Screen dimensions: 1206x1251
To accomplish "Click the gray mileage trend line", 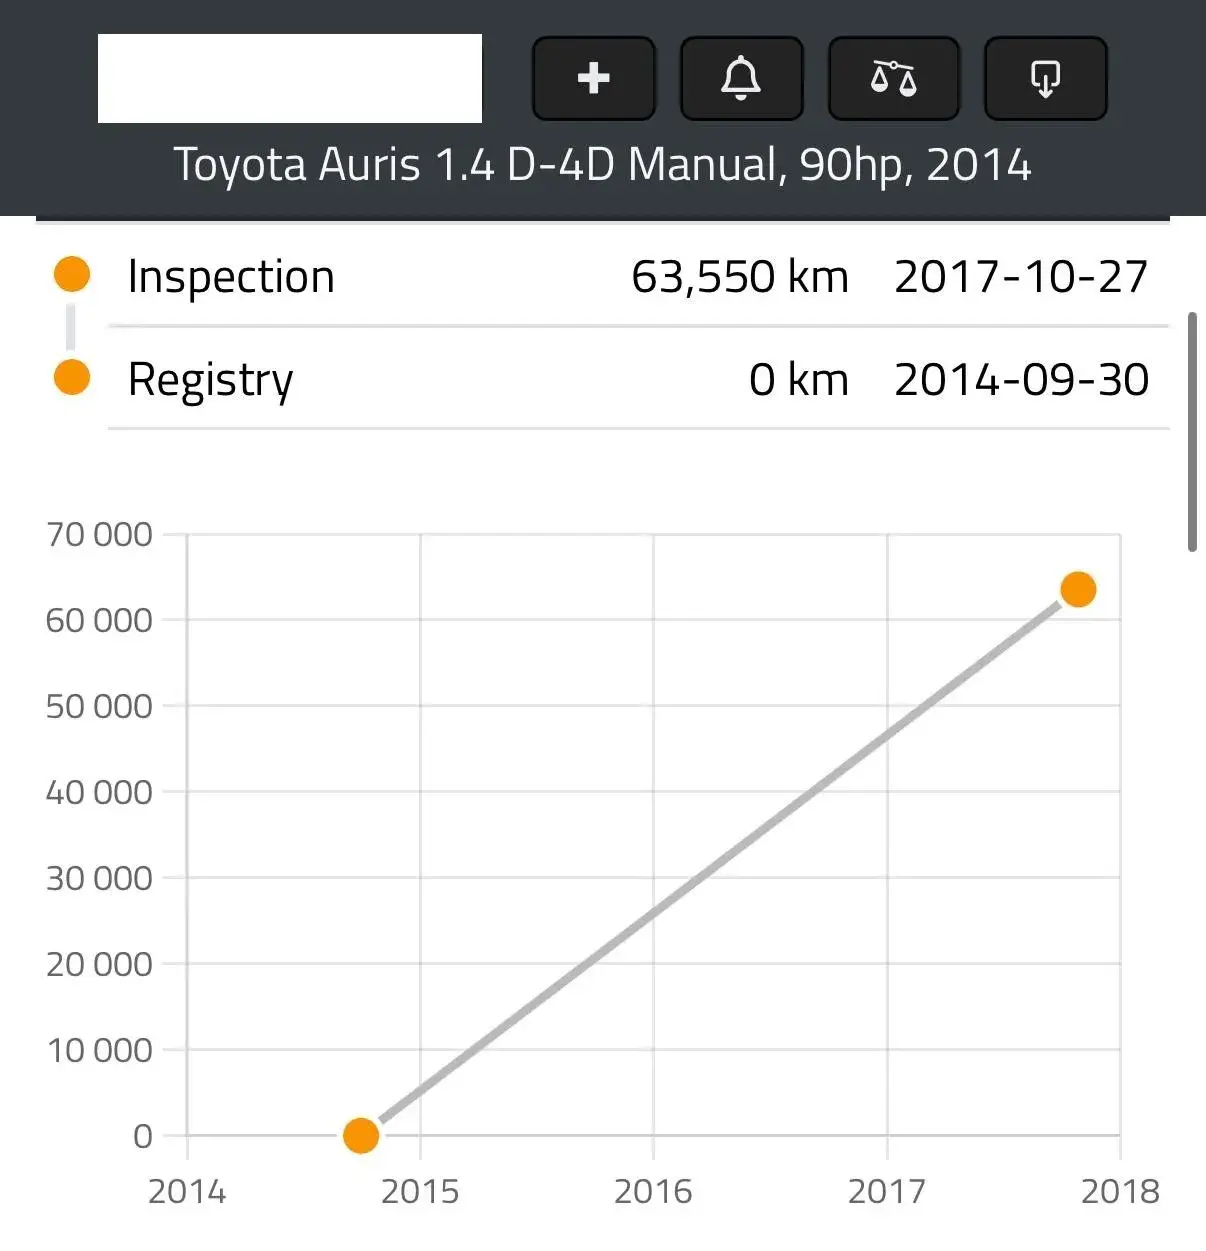I will click(x=720, y=863).
